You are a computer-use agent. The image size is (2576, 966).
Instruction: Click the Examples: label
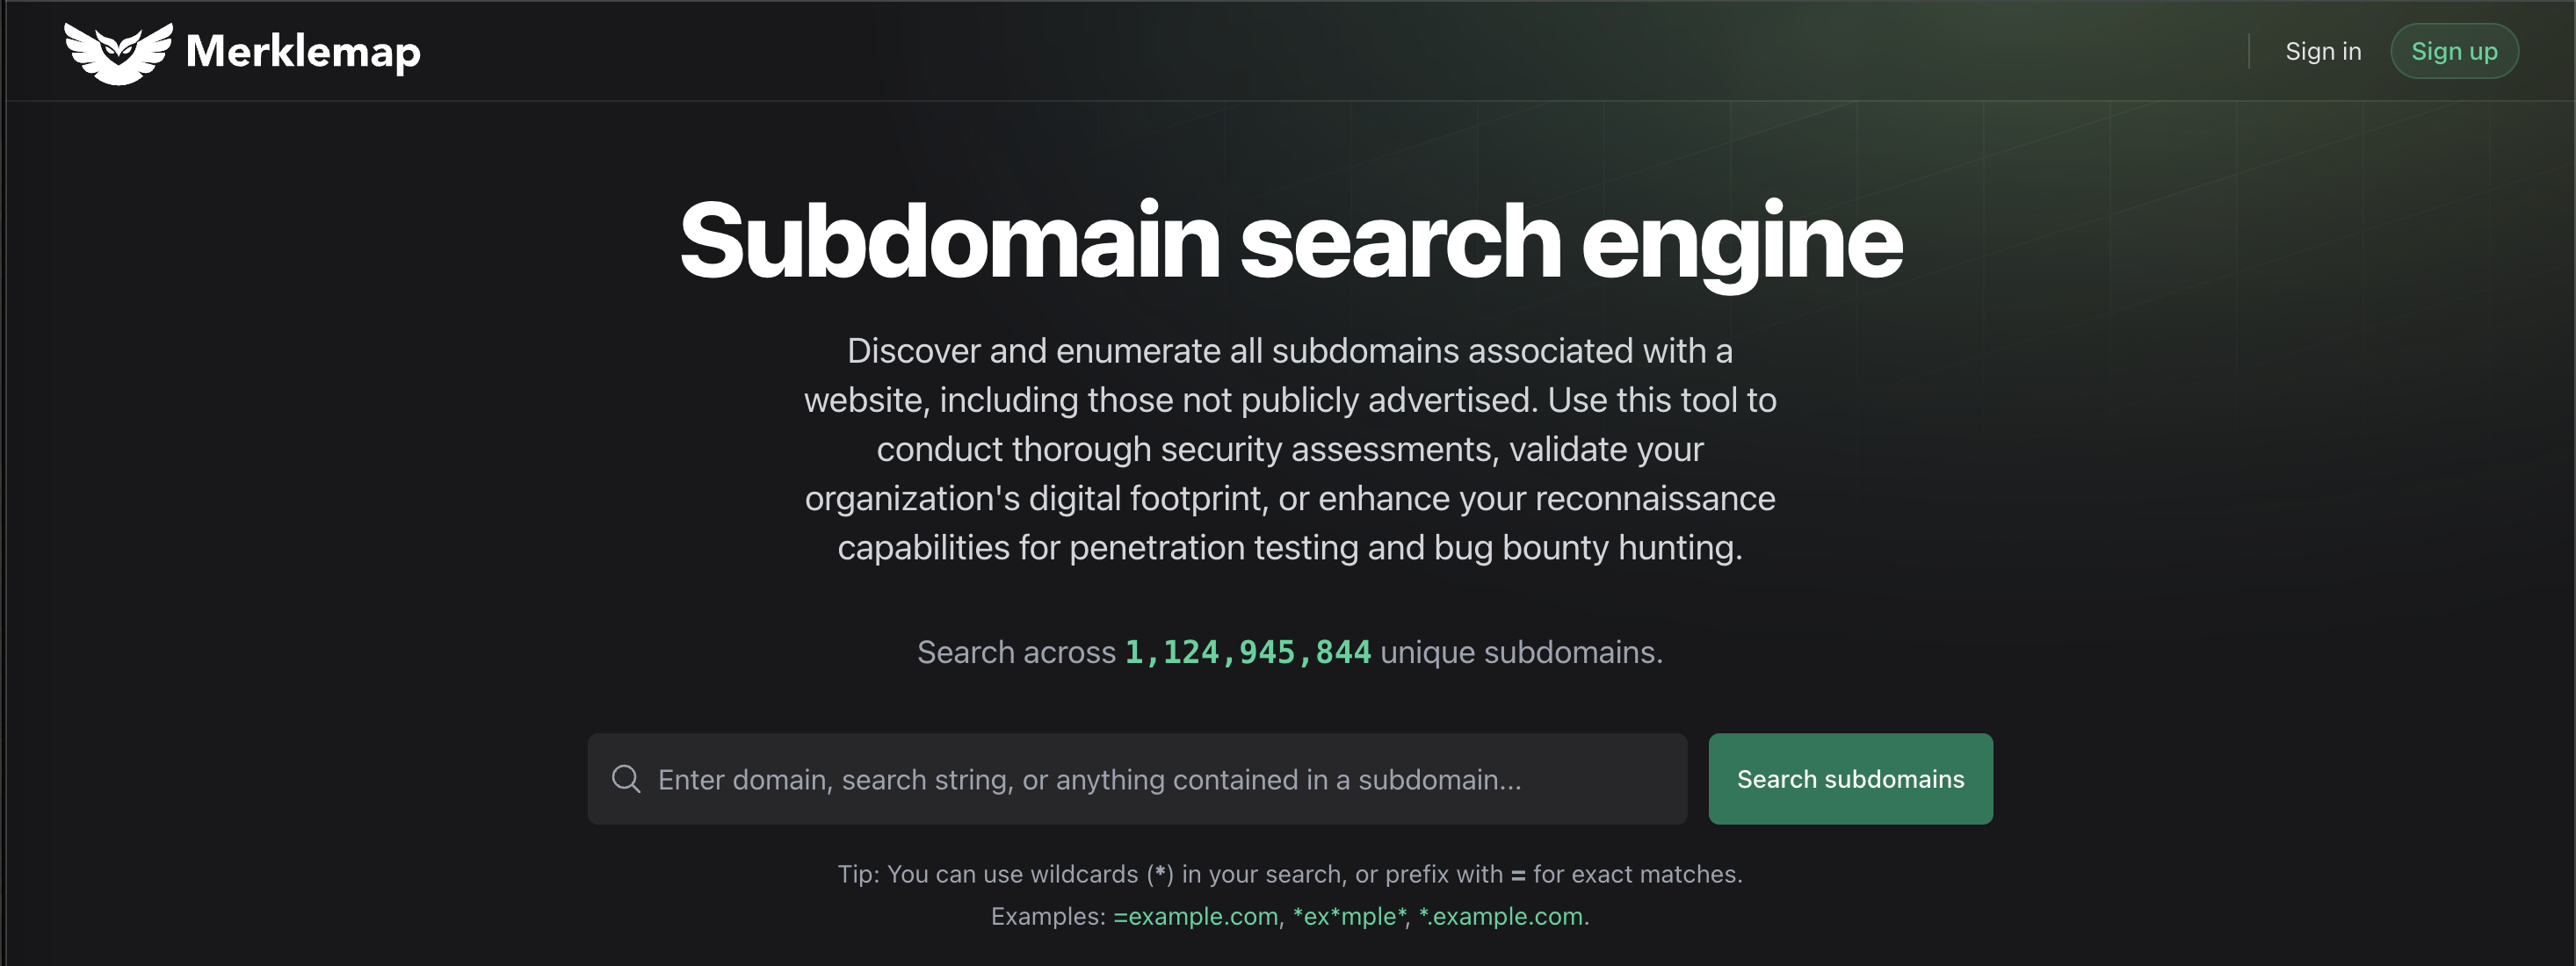(1048, 916)
